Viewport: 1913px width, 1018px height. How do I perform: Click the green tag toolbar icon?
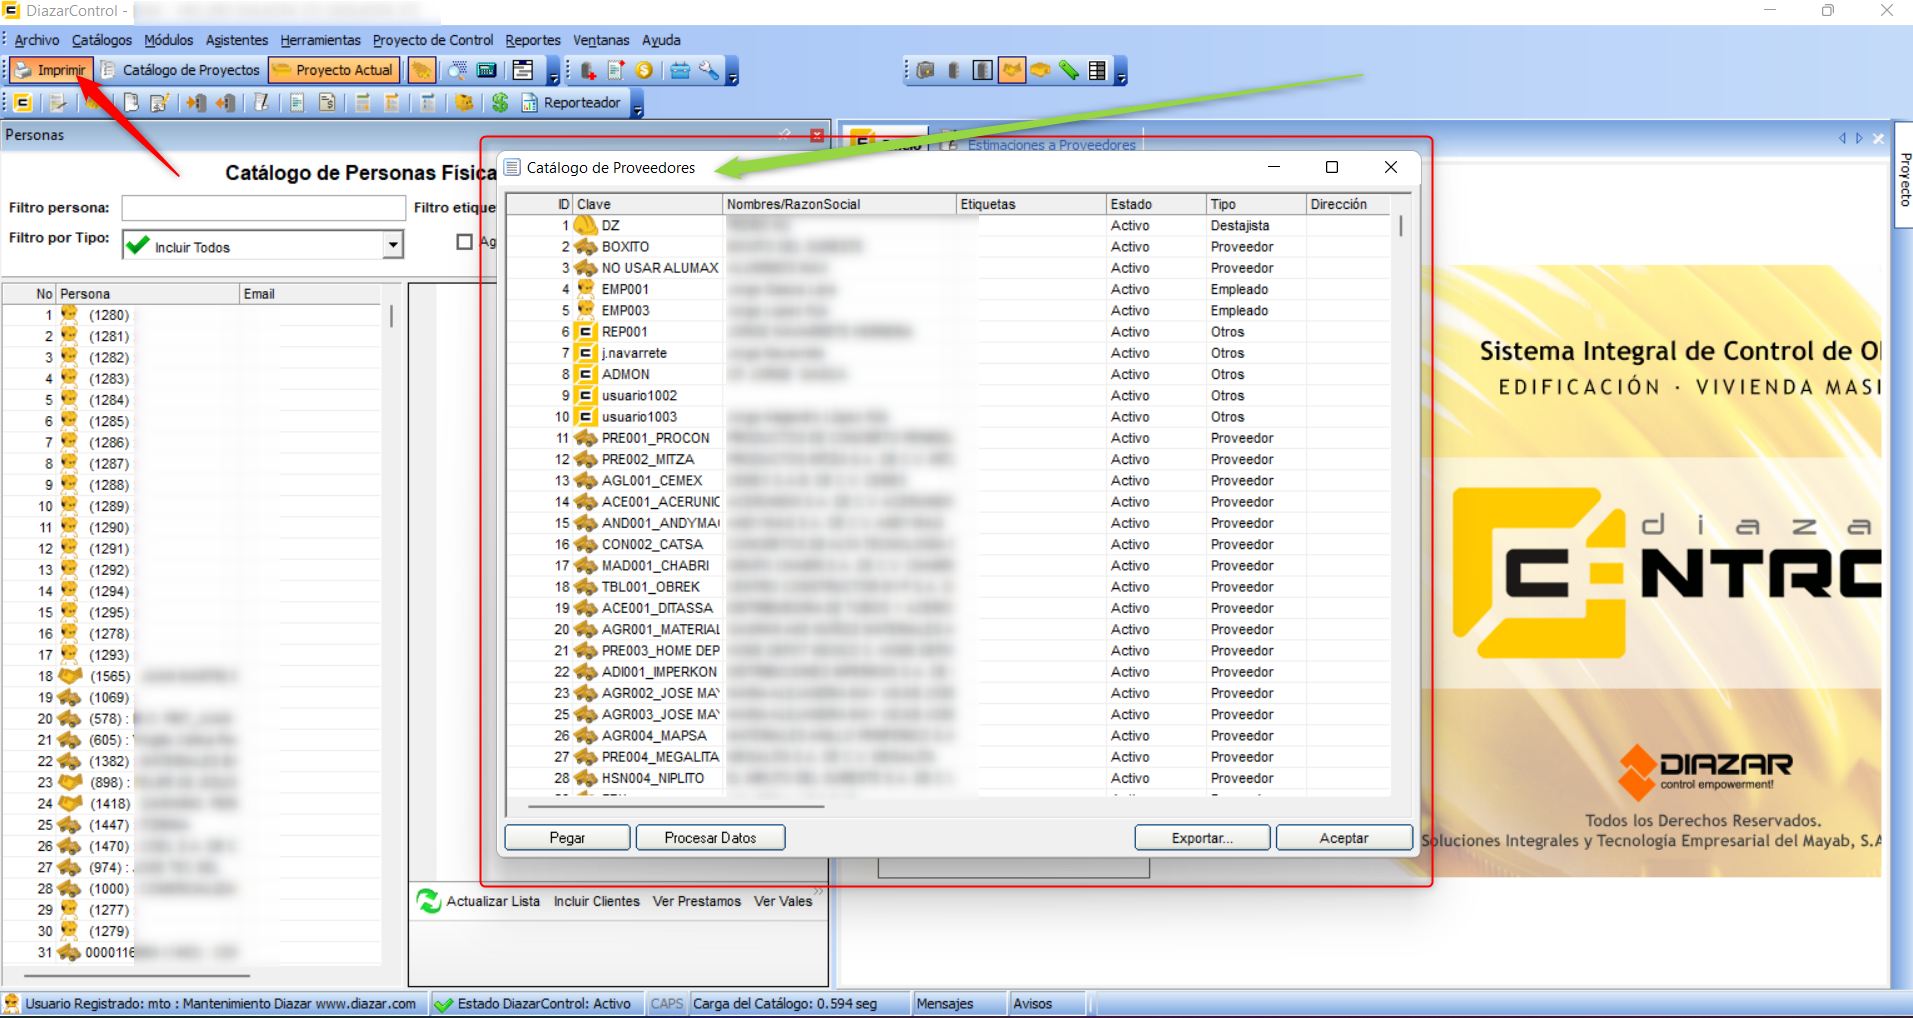[1069, 70]
